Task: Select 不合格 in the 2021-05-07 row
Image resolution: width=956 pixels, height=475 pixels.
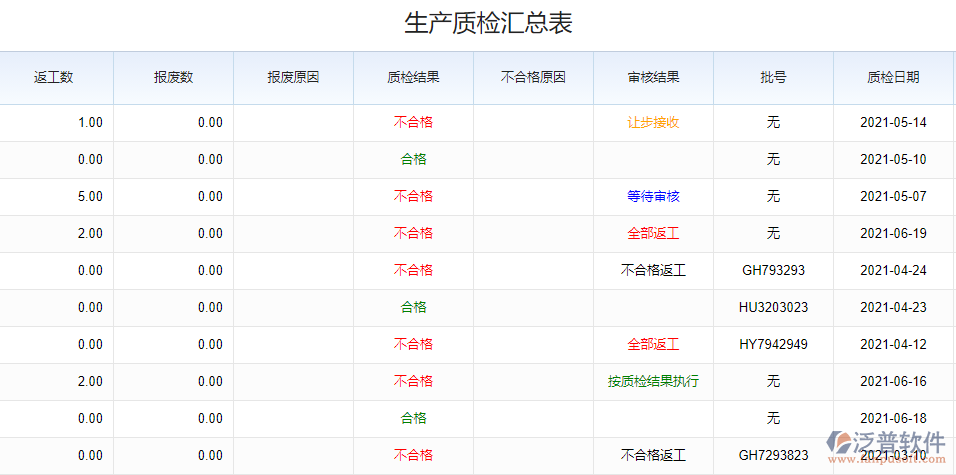Action: (x=413, y=196)
